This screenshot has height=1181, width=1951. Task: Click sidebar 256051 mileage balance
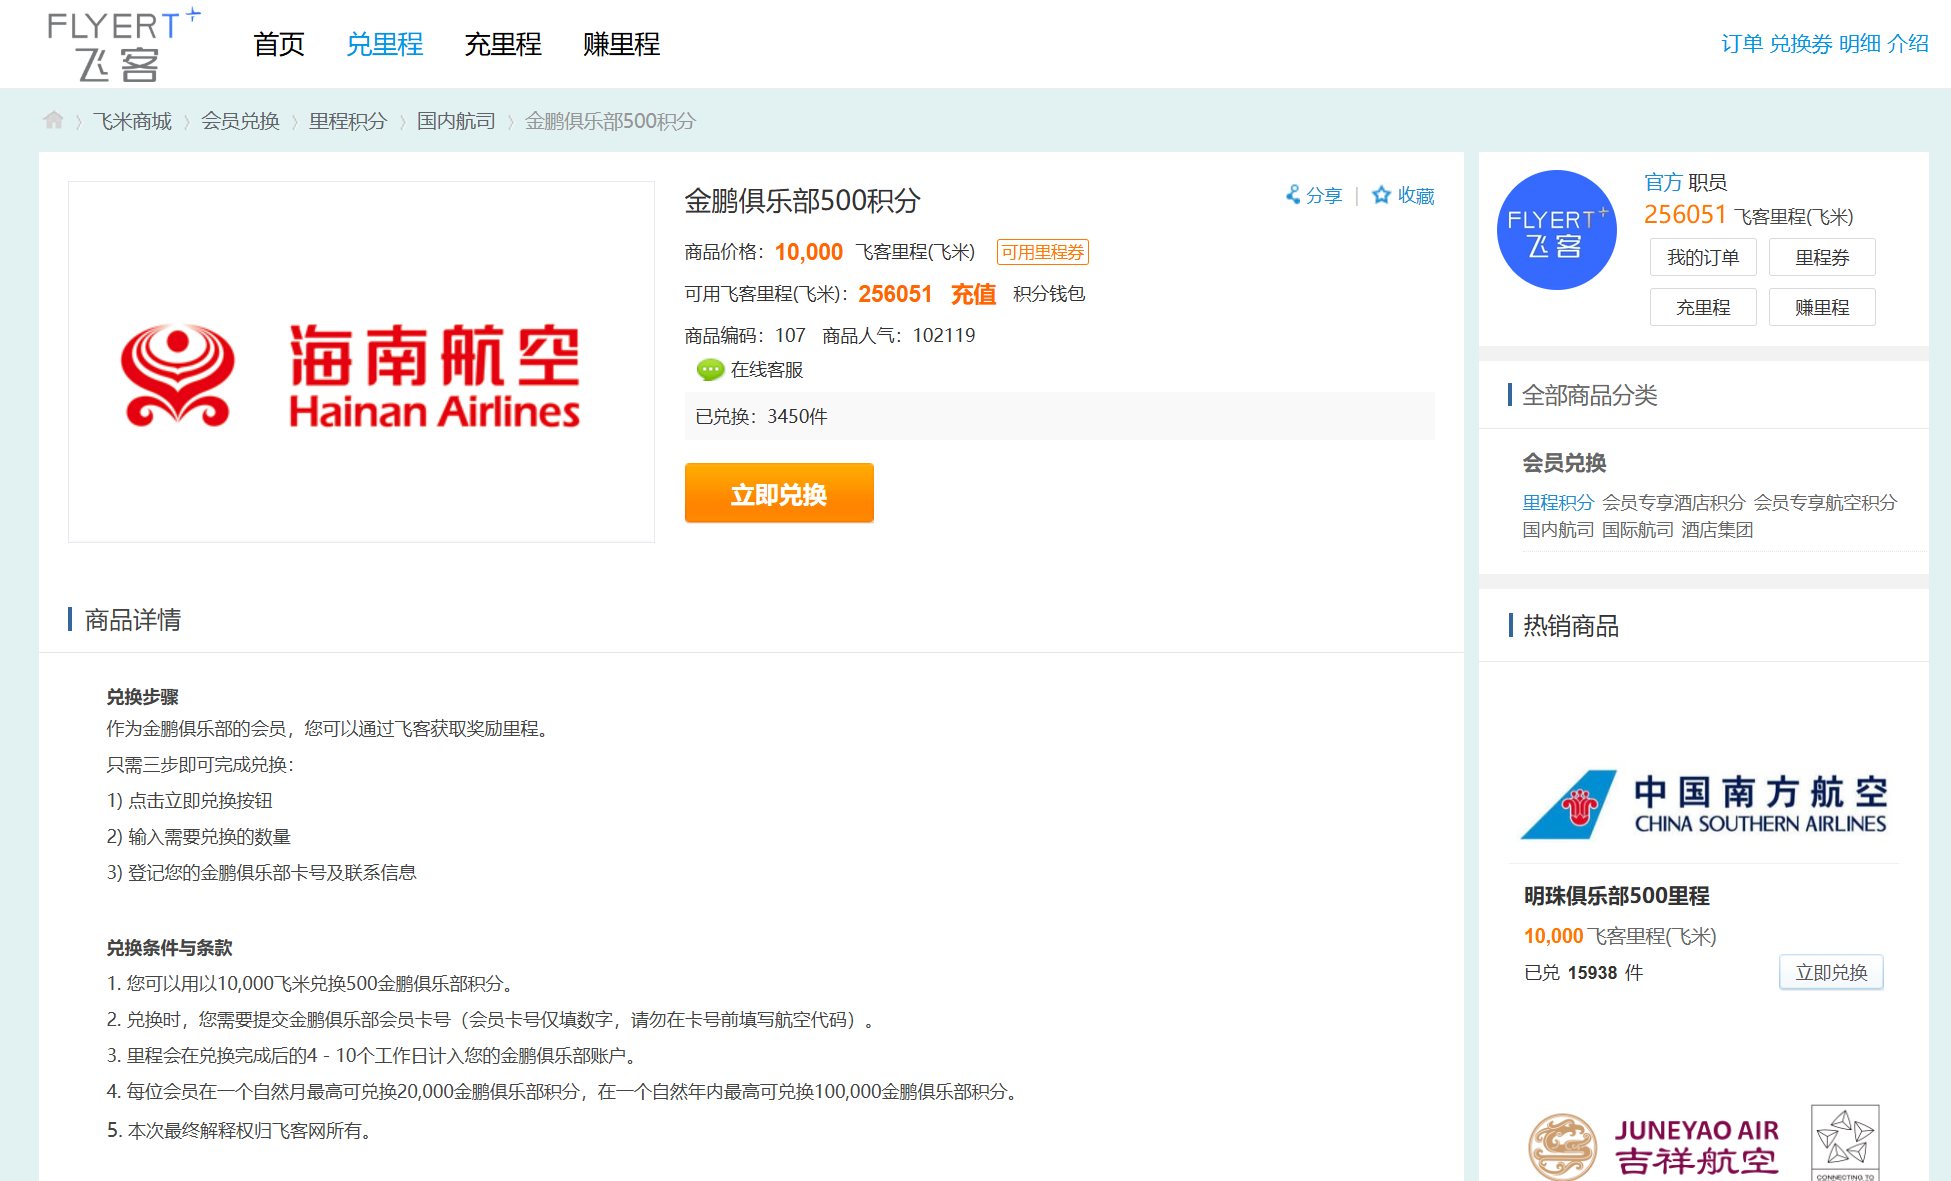coord(1685,215)
